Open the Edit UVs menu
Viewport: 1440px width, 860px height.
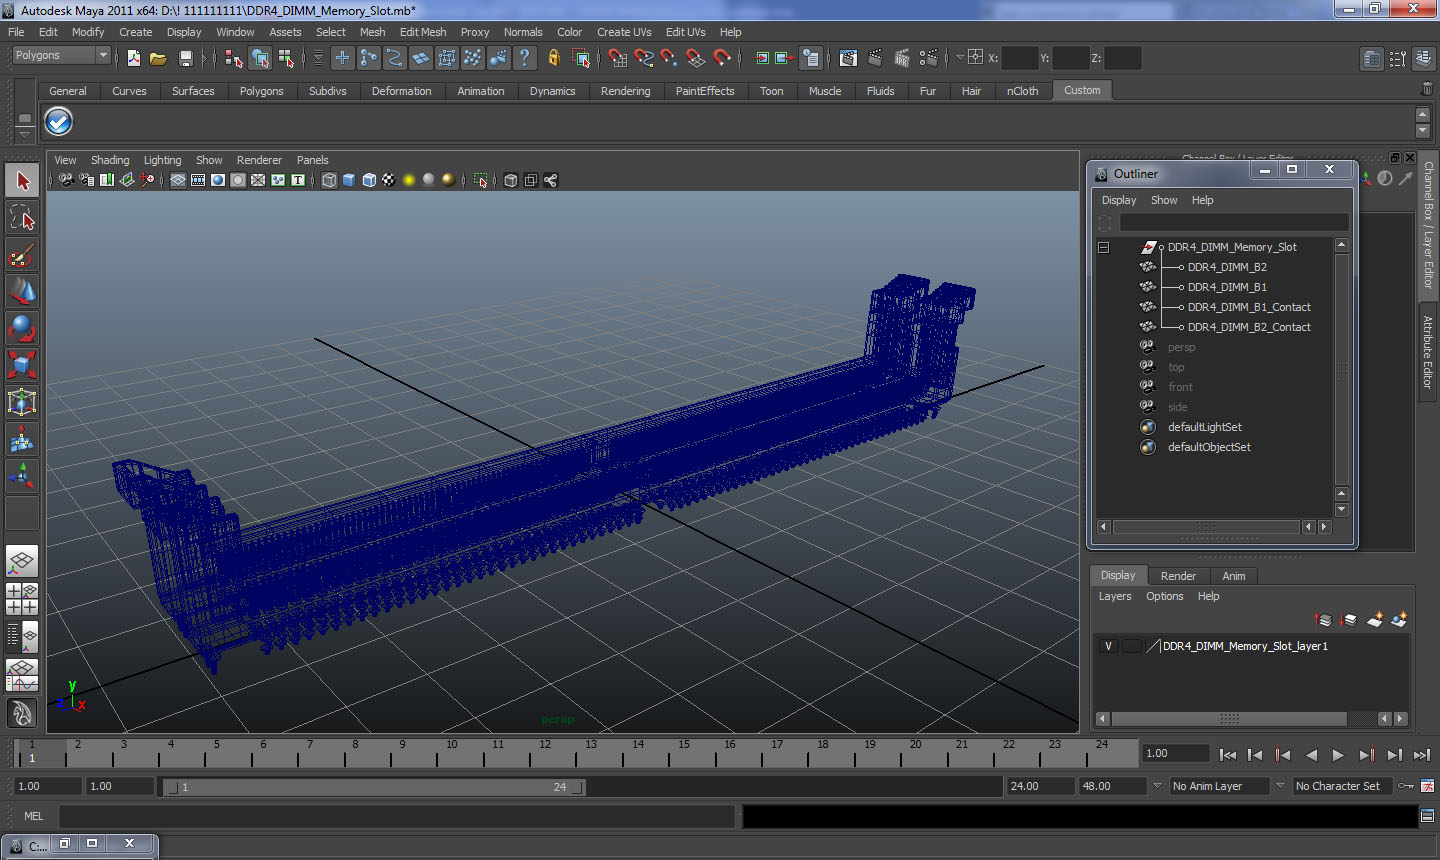686,32
